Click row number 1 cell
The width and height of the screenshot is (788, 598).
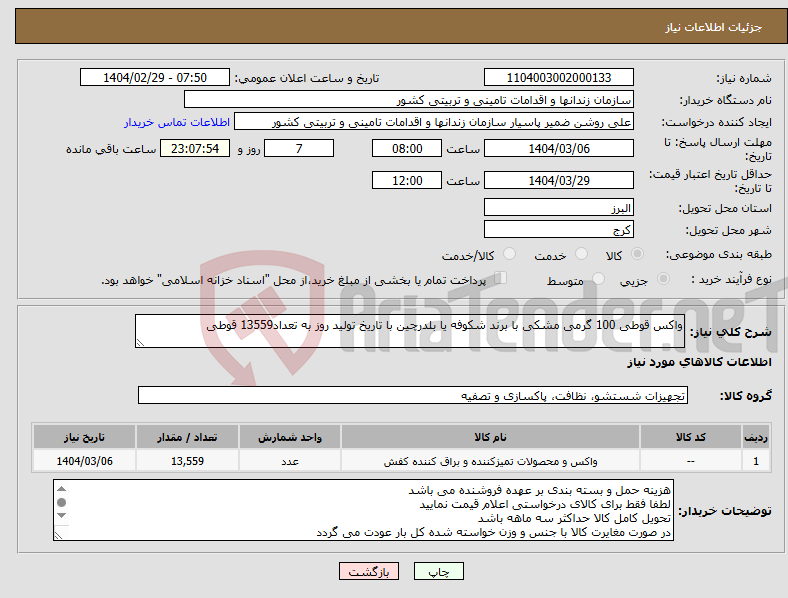tap(756, 460)
